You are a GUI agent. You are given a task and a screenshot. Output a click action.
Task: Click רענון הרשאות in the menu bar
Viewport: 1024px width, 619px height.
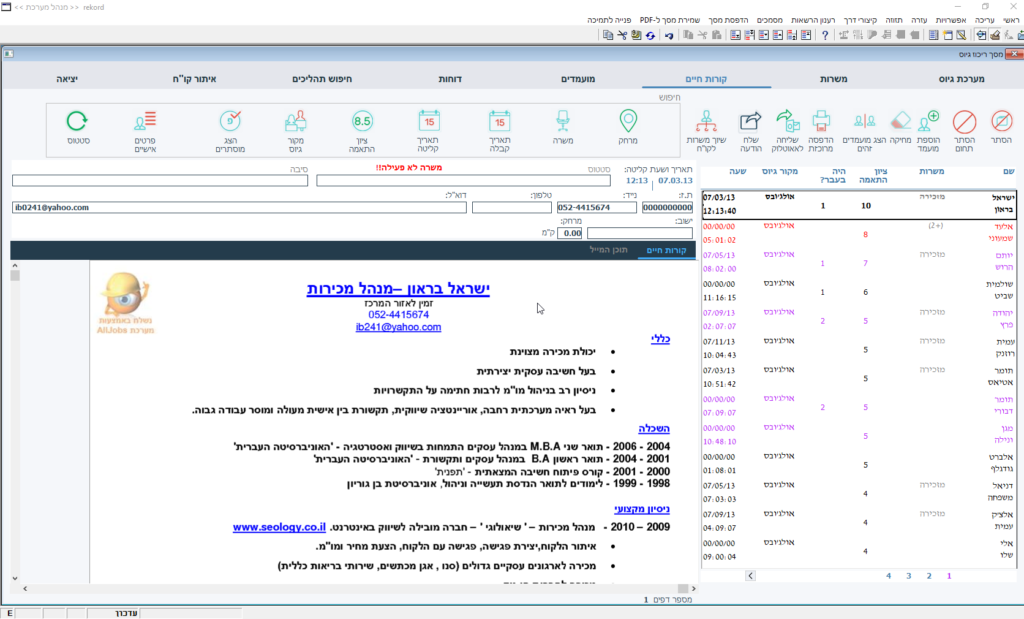click(x=813, y=20)
